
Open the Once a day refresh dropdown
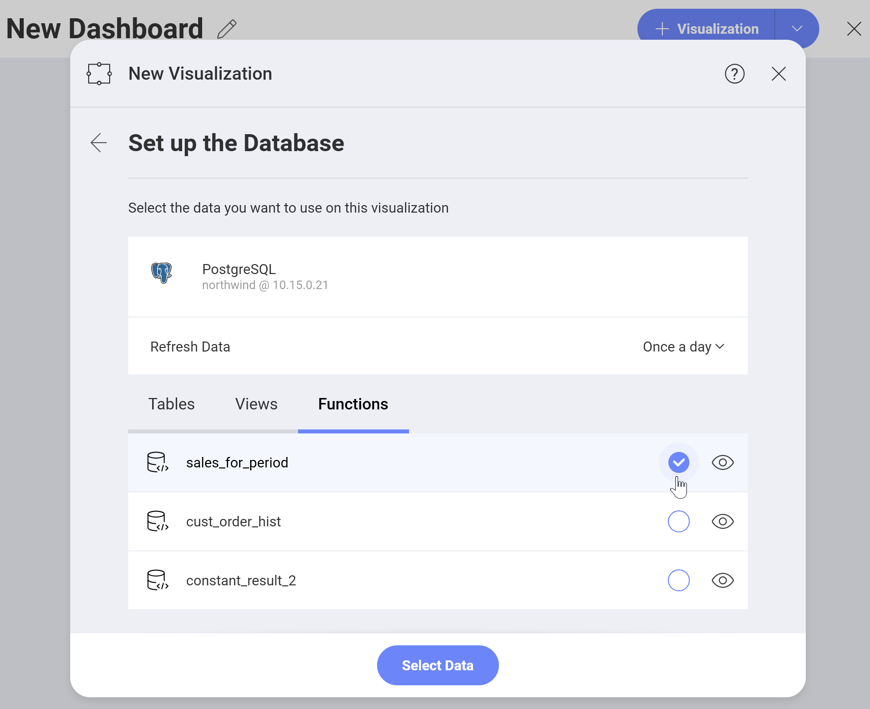point(684,347)
